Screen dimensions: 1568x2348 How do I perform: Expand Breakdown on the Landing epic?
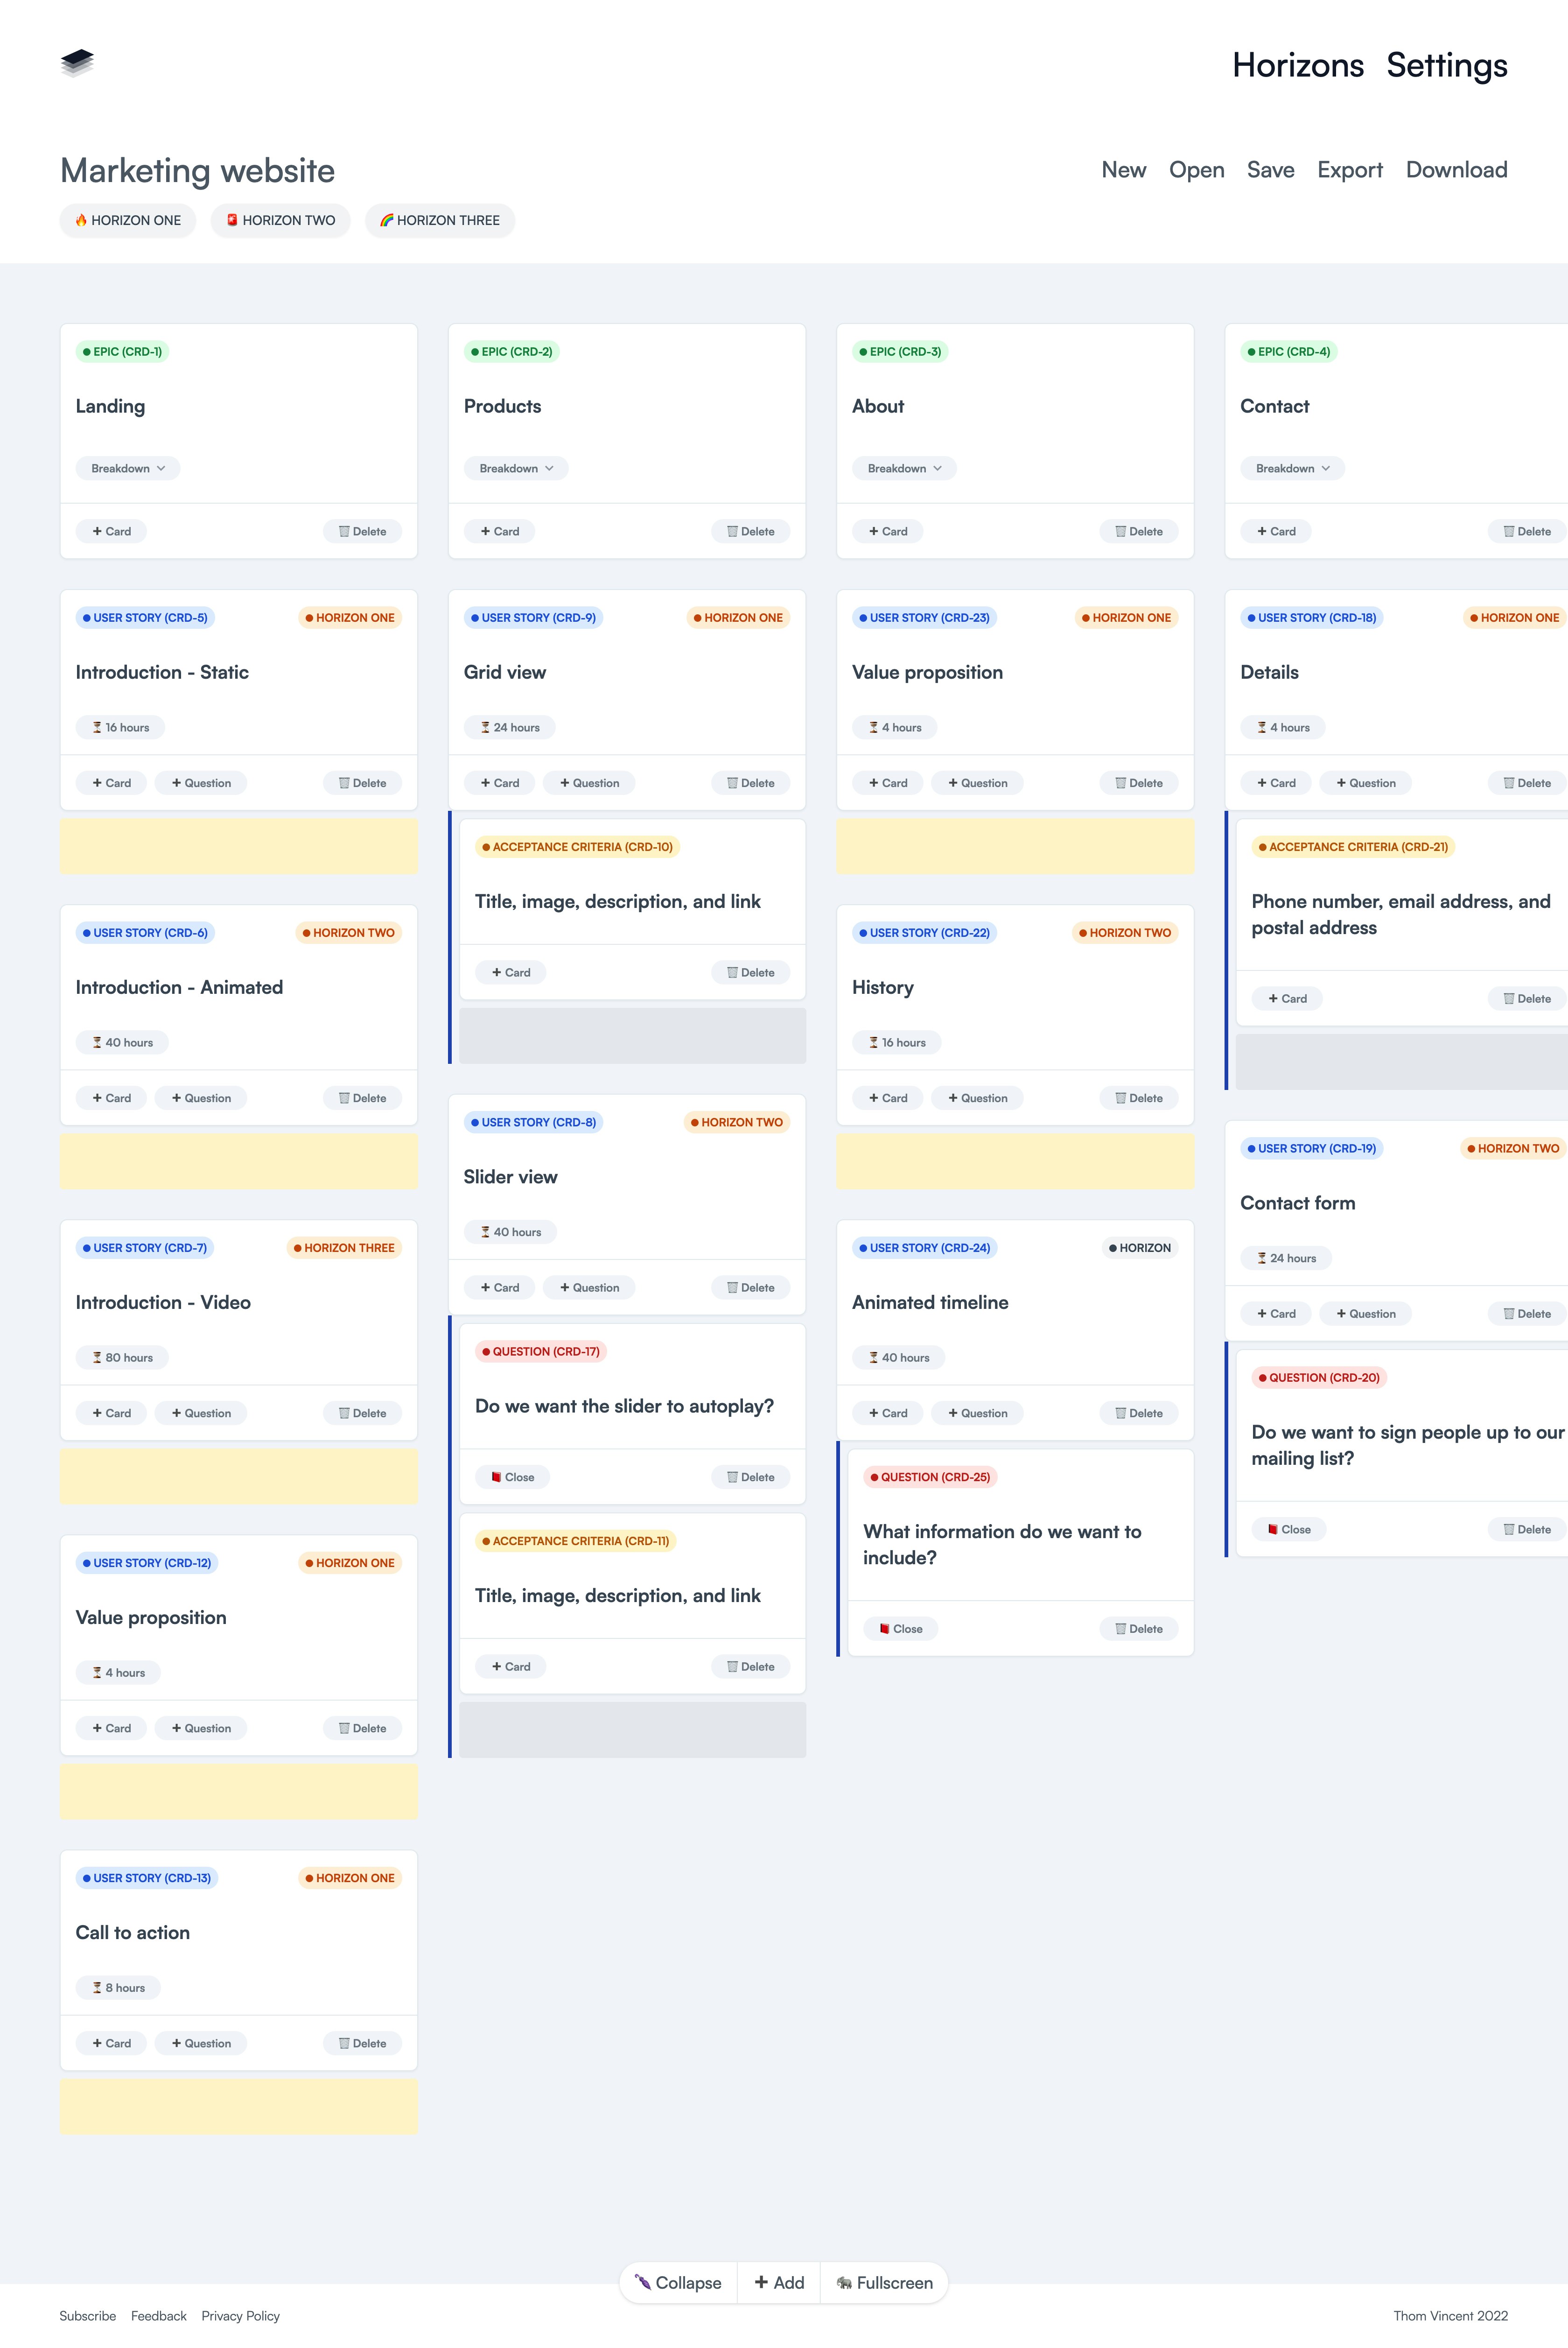click(128, 468)
